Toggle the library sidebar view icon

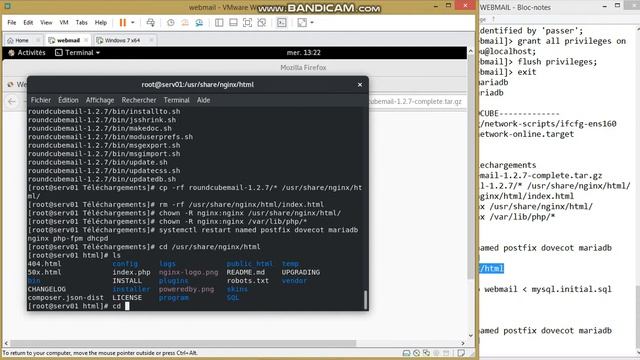coord(219,22)
